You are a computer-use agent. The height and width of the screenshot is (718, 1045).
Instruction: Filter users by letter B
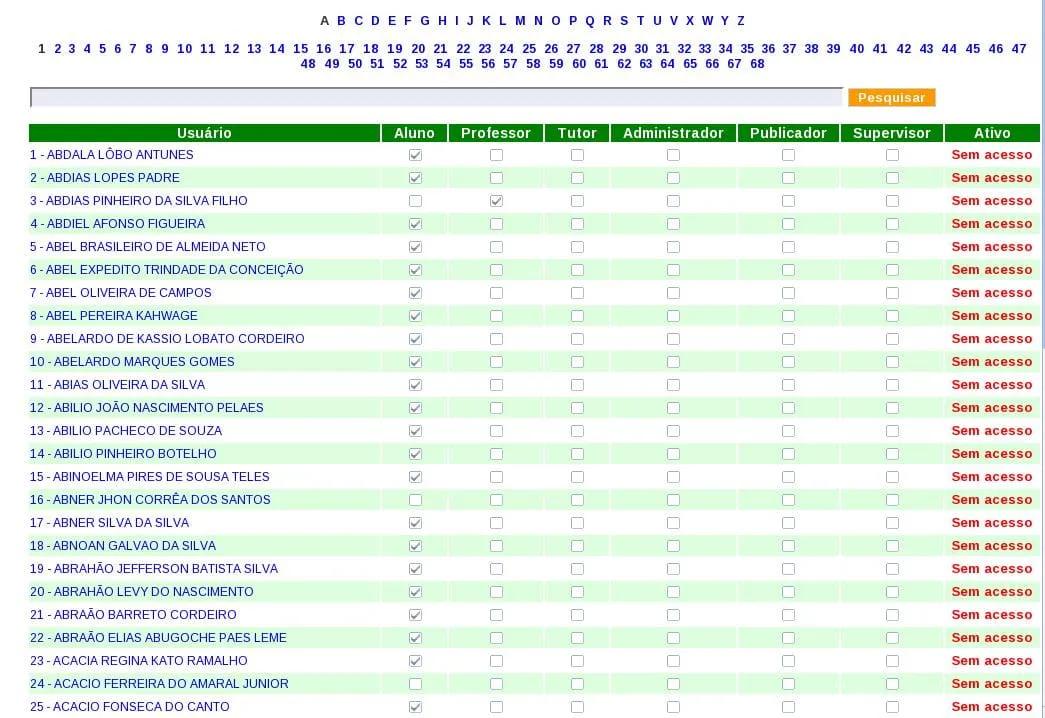(341, 21)
